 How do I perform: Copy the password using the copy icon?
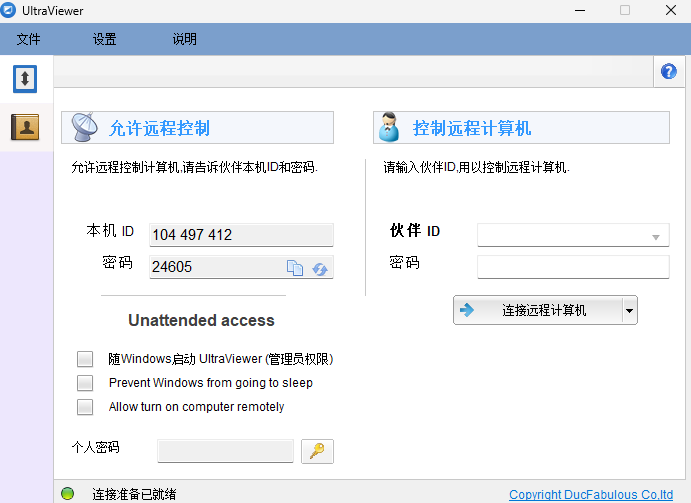(295, 268)
